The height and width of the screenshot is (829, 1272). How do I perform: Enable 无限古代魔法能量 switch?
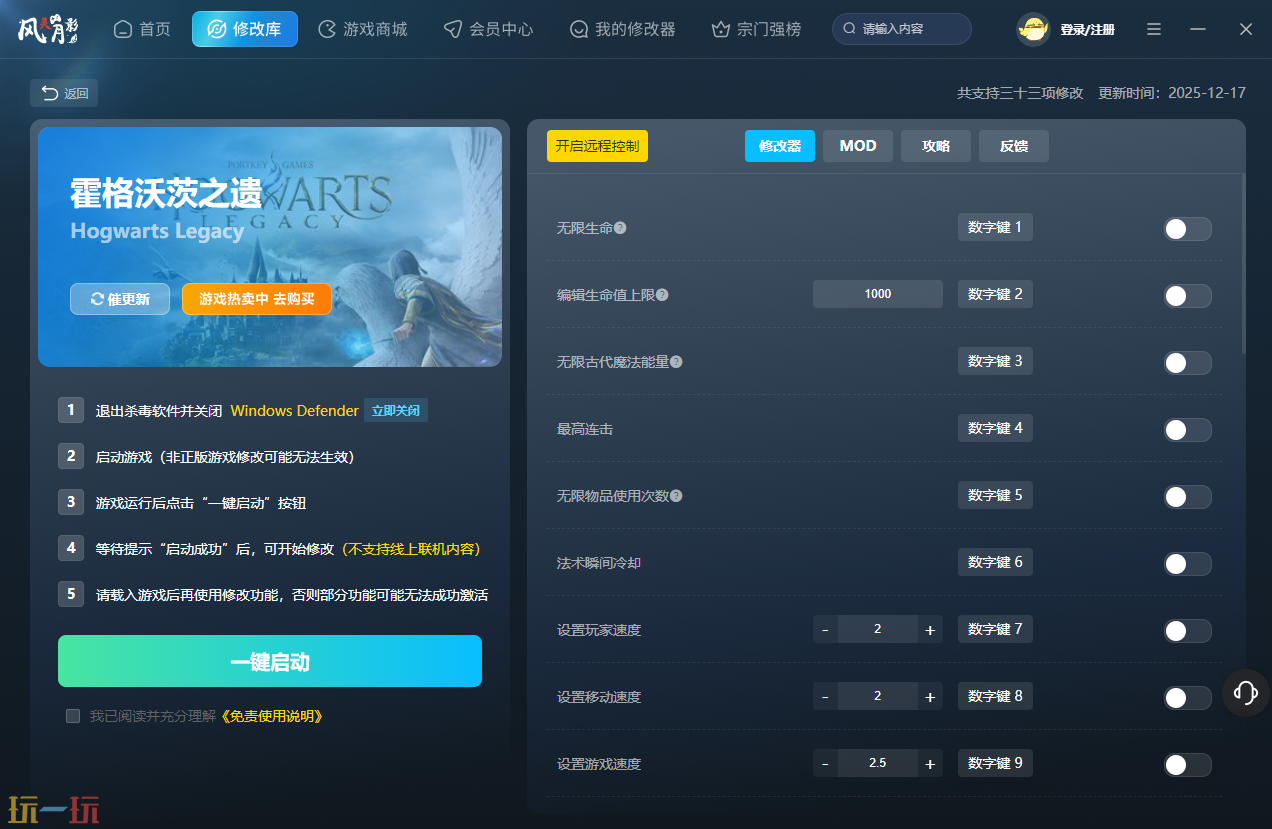point(1187,363)
